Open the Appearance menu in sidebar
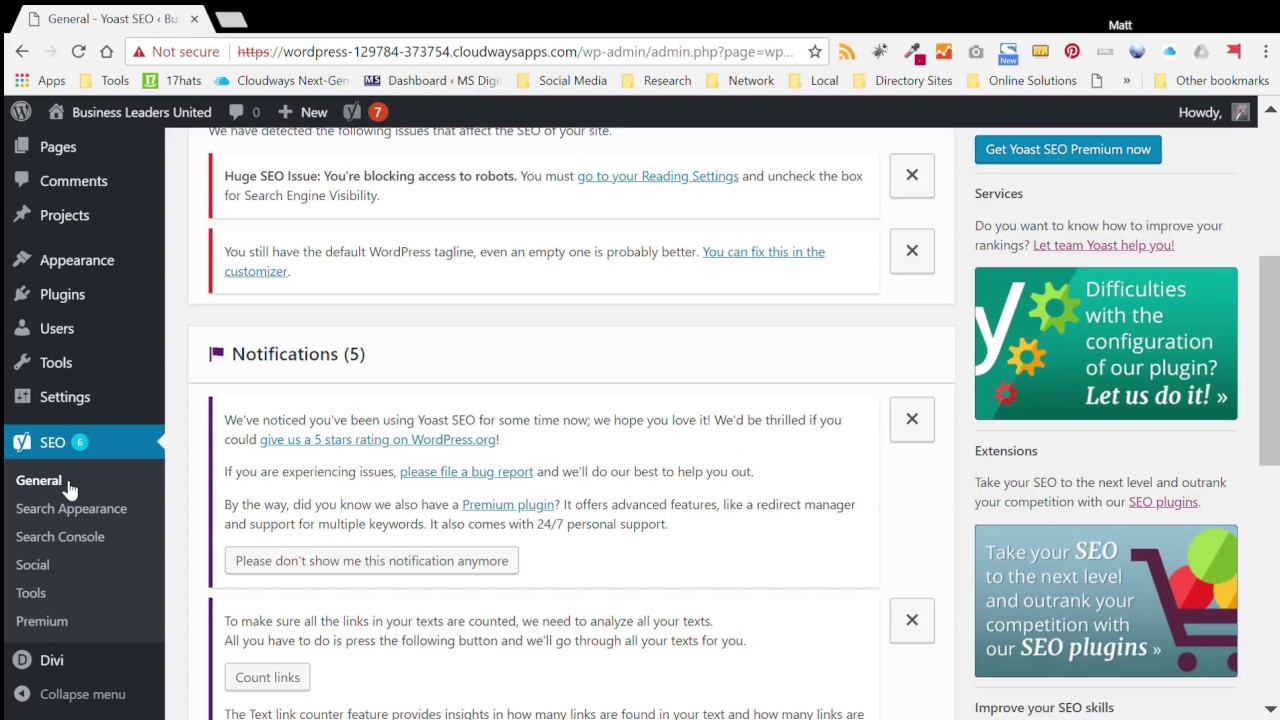 click(x=77, y=260)
